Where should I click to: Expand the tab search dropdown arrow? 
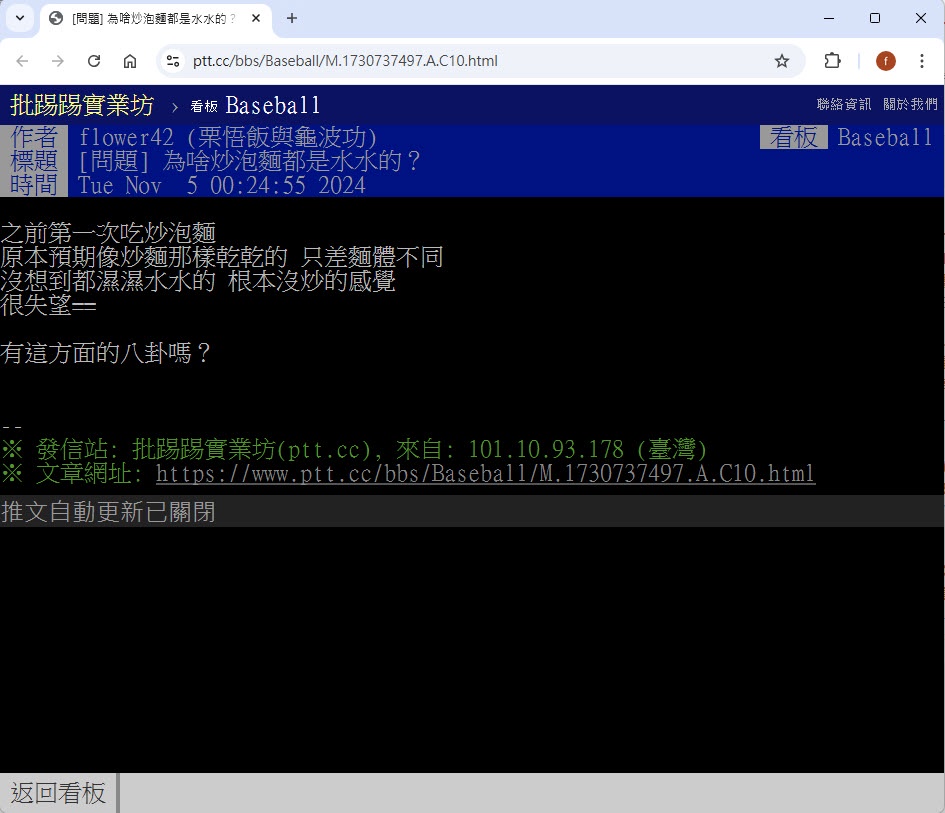[19, 18]
